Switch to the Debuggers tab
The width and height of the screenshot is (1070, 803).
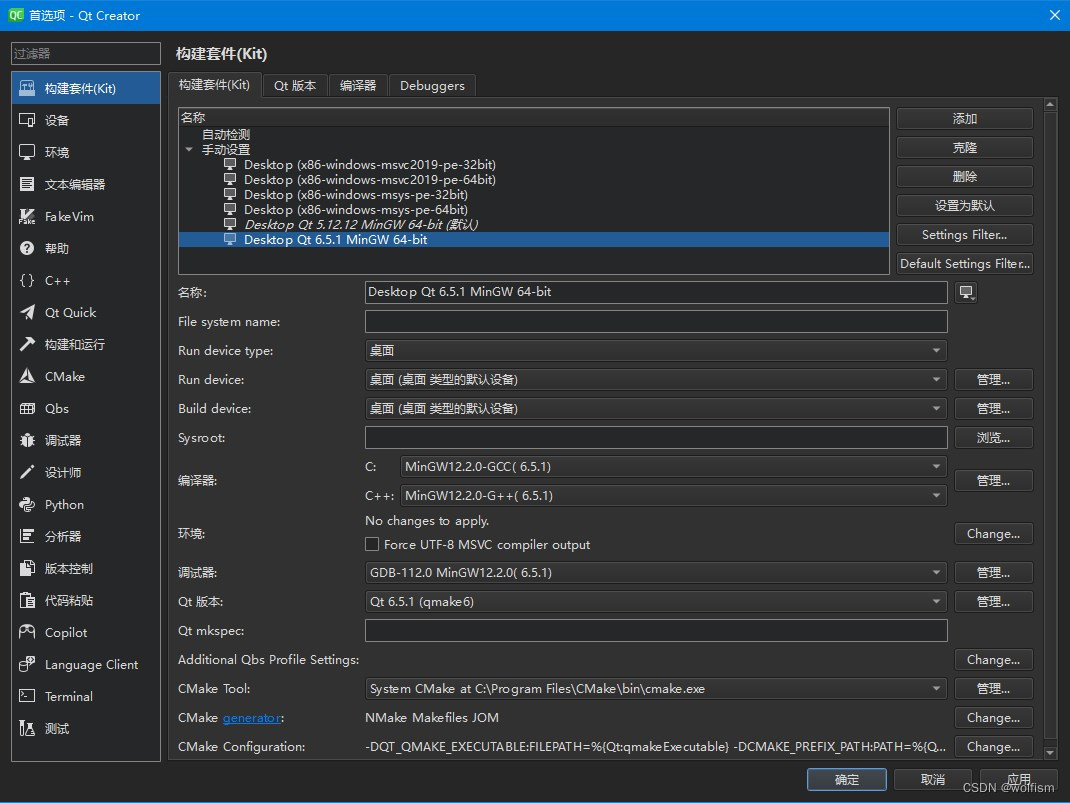[x=432, y=86]
